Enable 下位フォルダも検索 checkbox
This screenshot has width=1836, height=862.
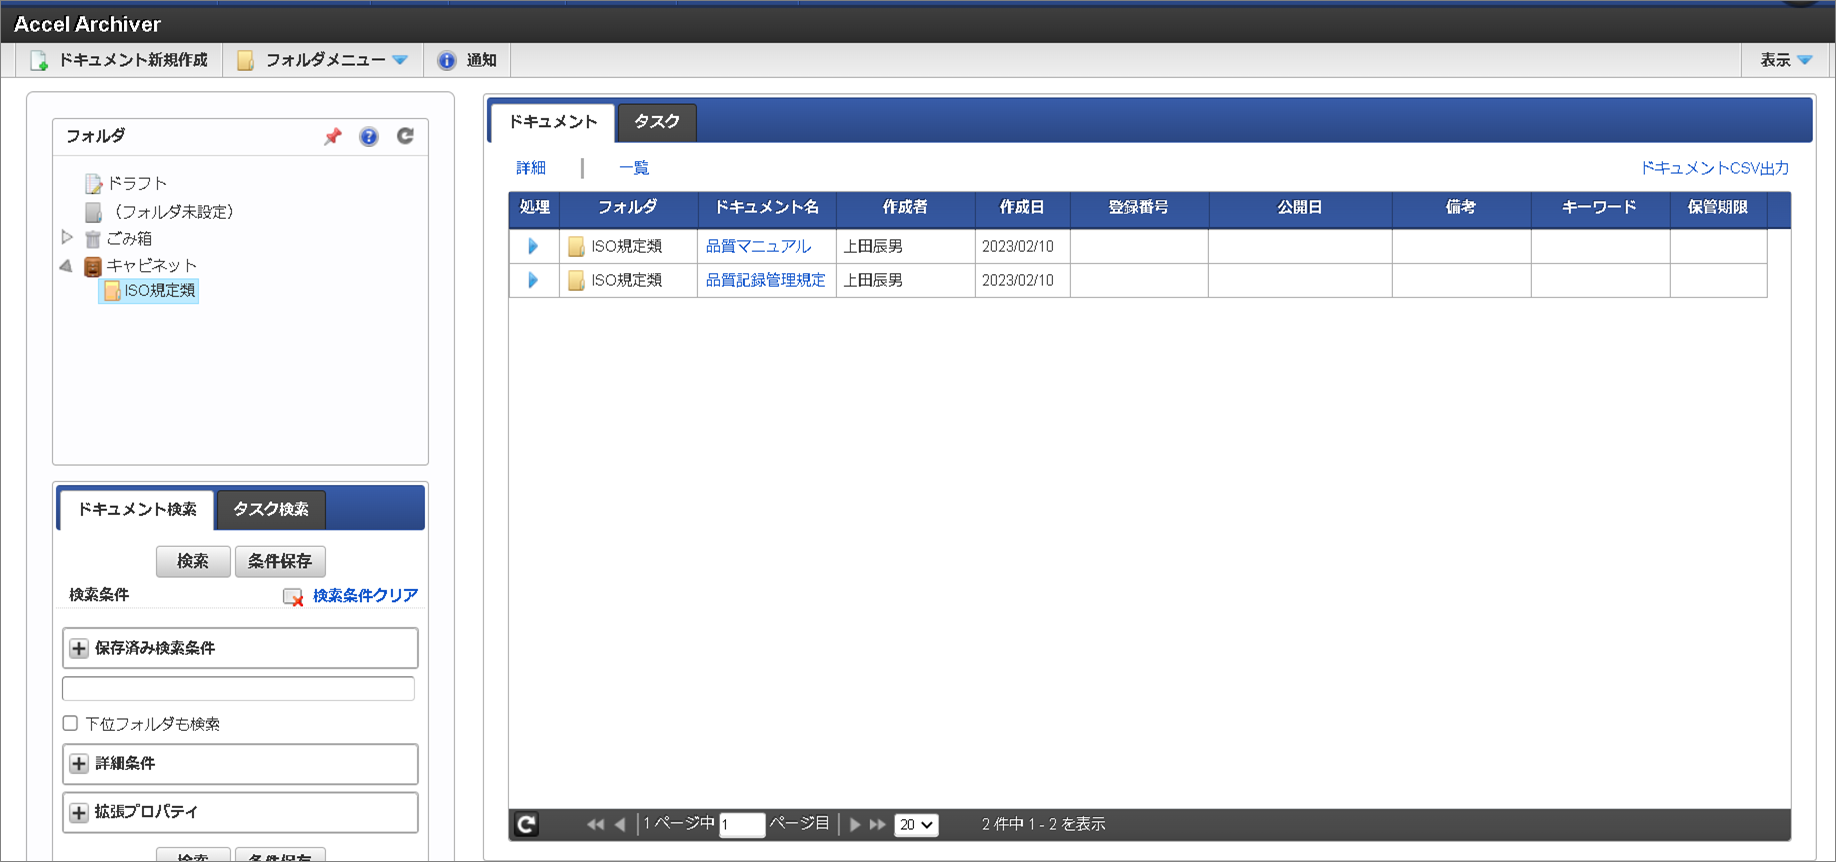(x=70, y=723)
